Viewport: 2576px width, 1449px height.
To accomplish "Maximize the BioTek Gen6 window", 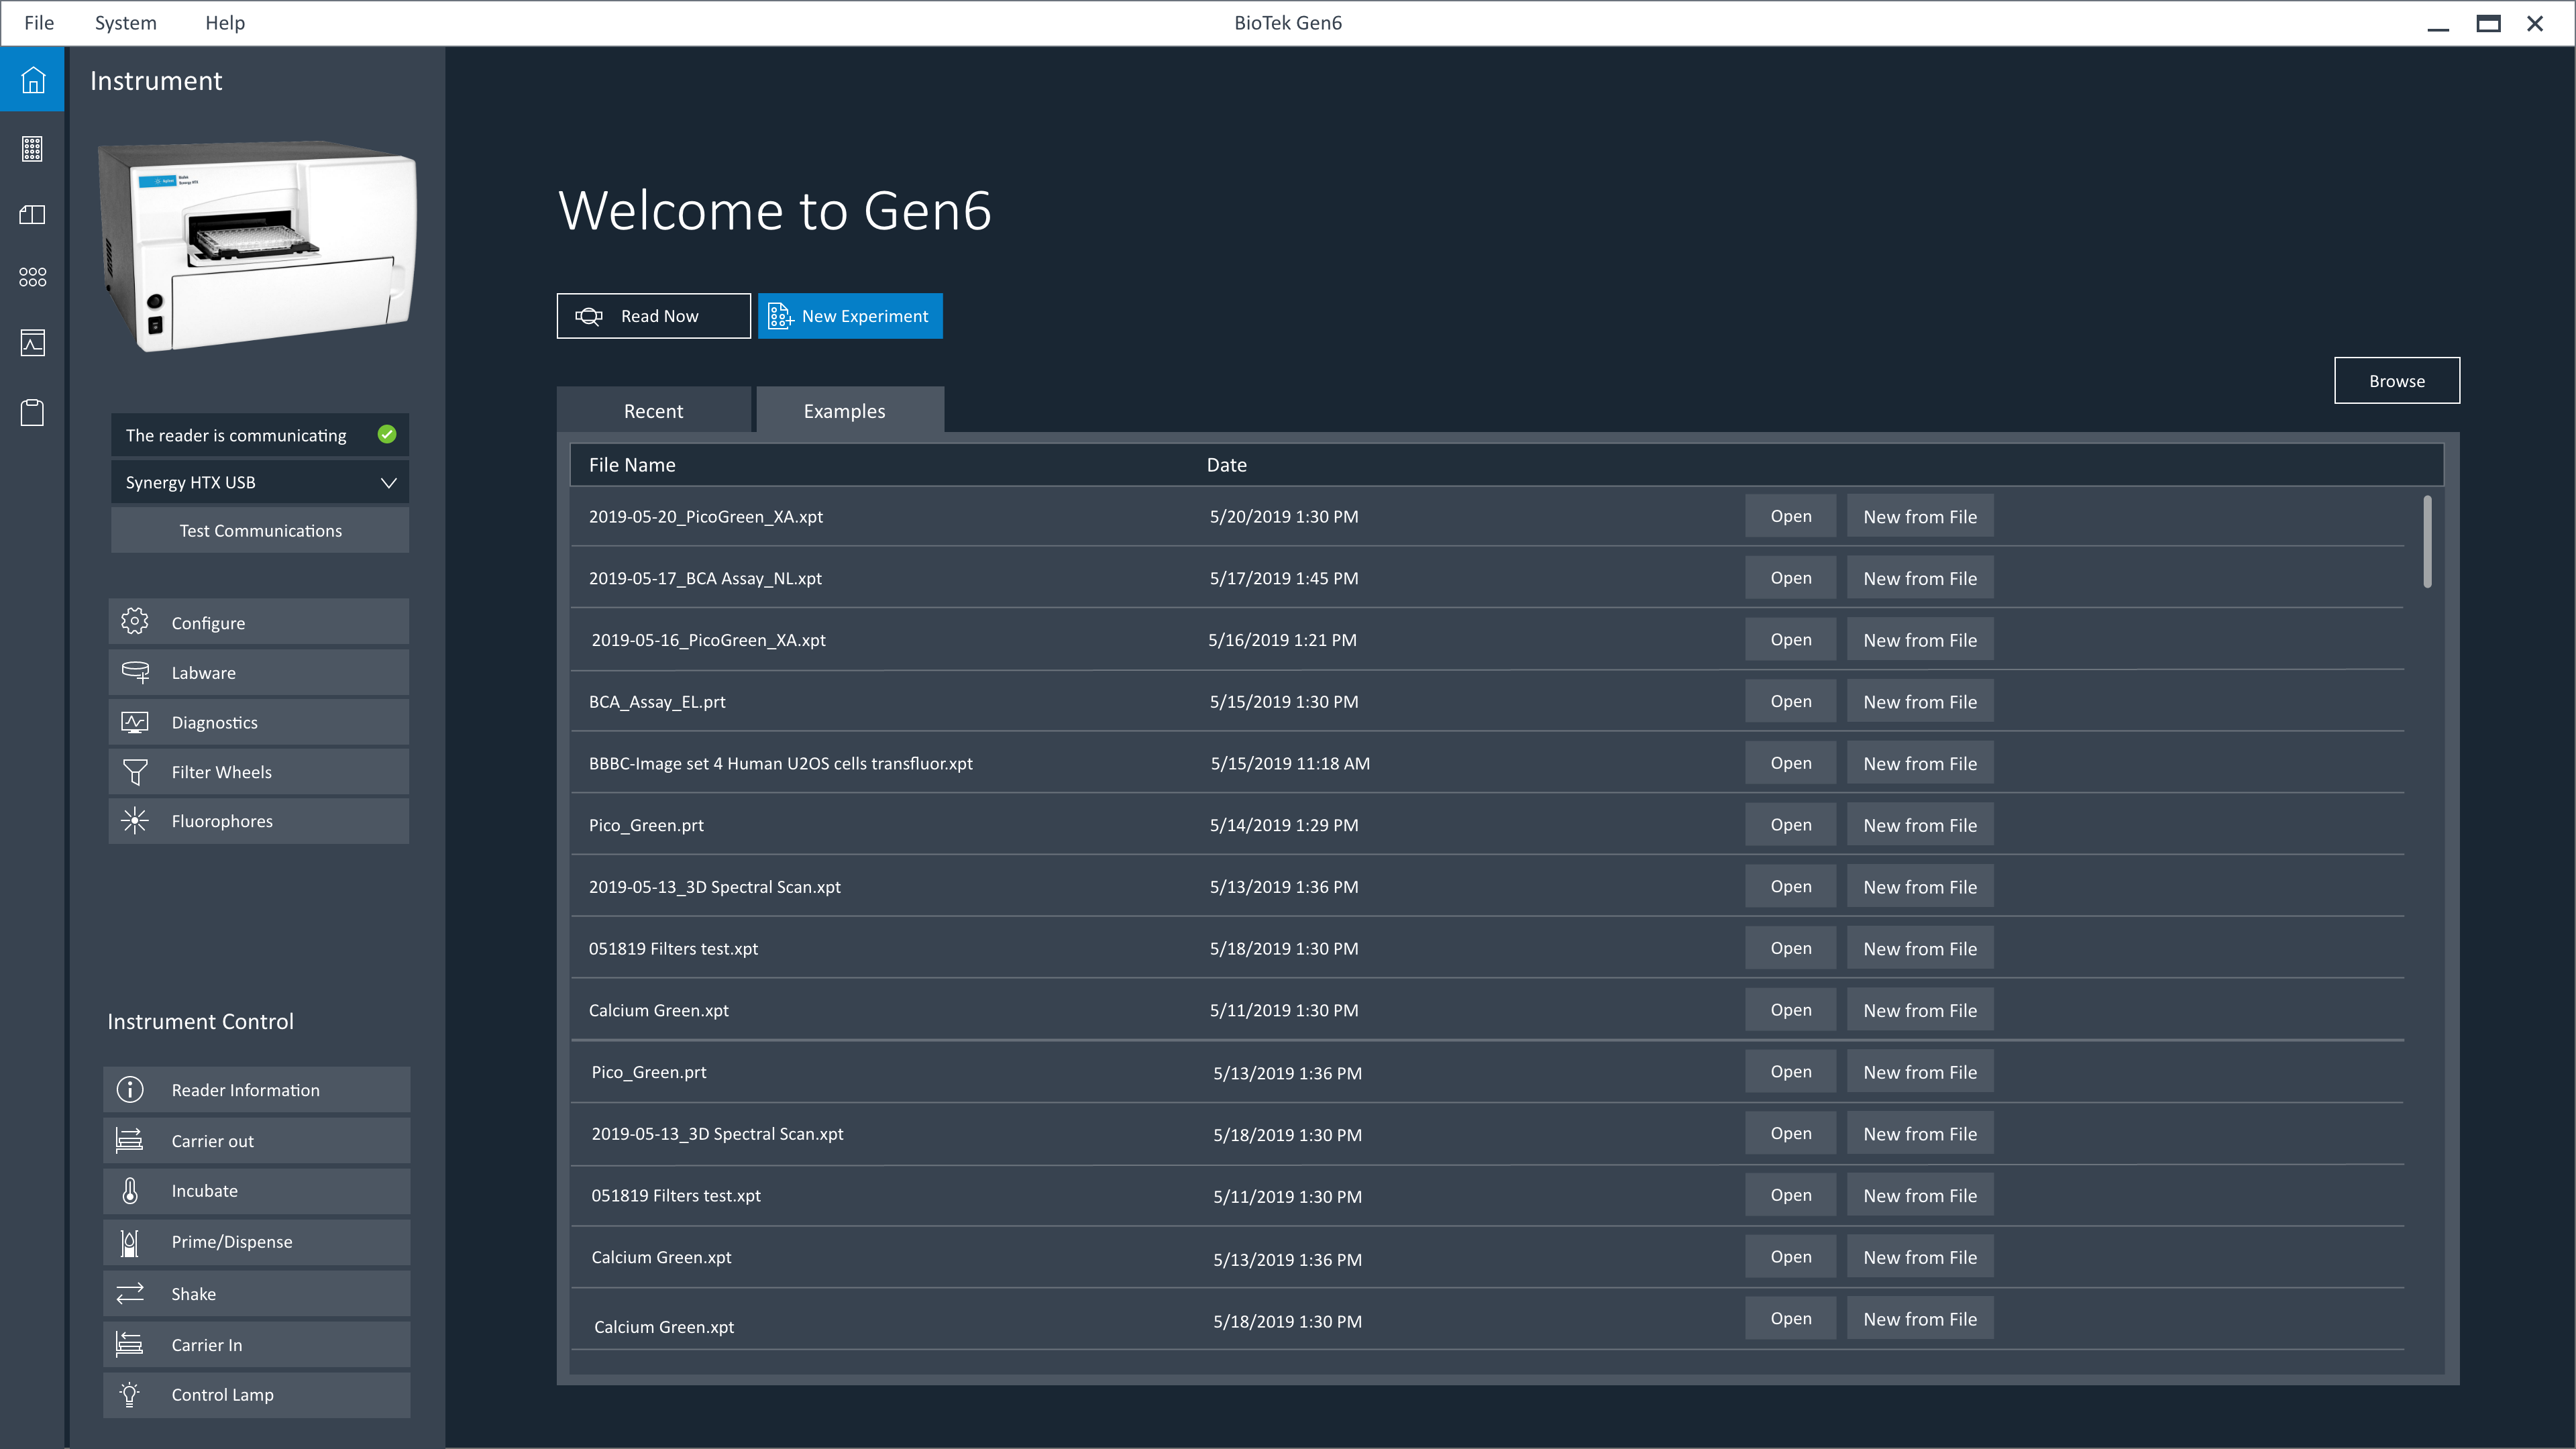I will point(2488,23).
